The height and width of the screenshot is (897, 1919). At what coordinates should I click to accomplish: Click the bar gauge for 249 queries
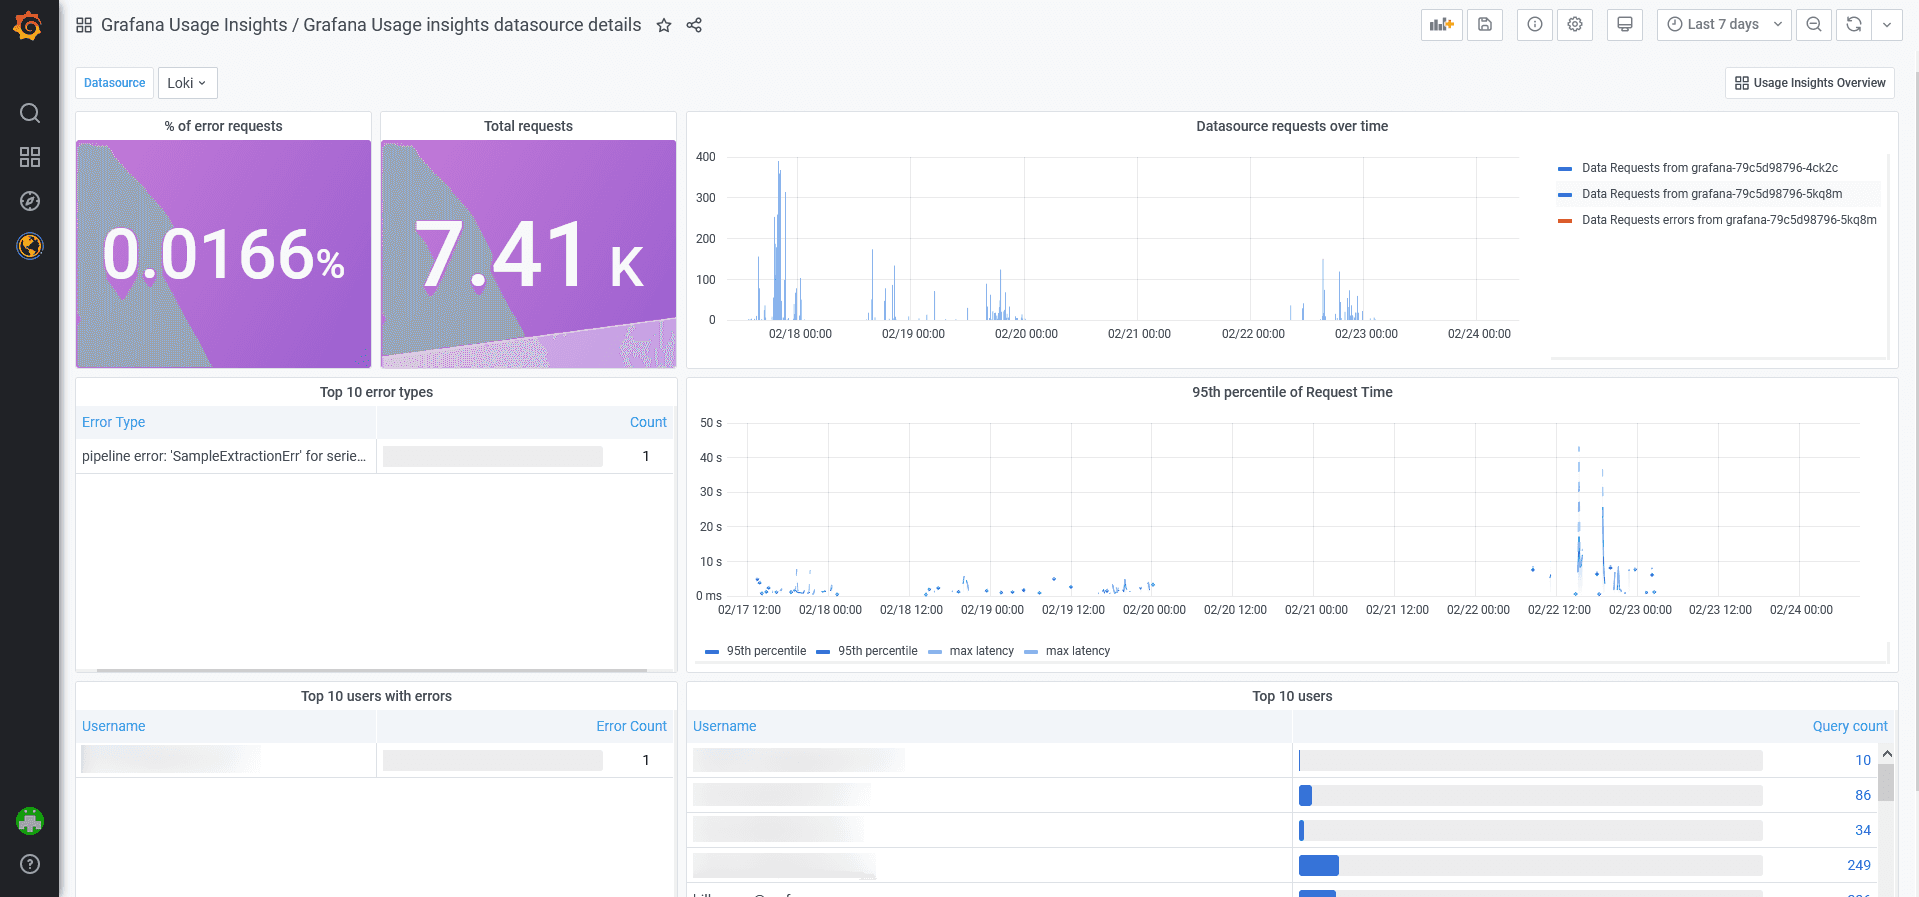pyautogui.click(x=1530, y=865)
